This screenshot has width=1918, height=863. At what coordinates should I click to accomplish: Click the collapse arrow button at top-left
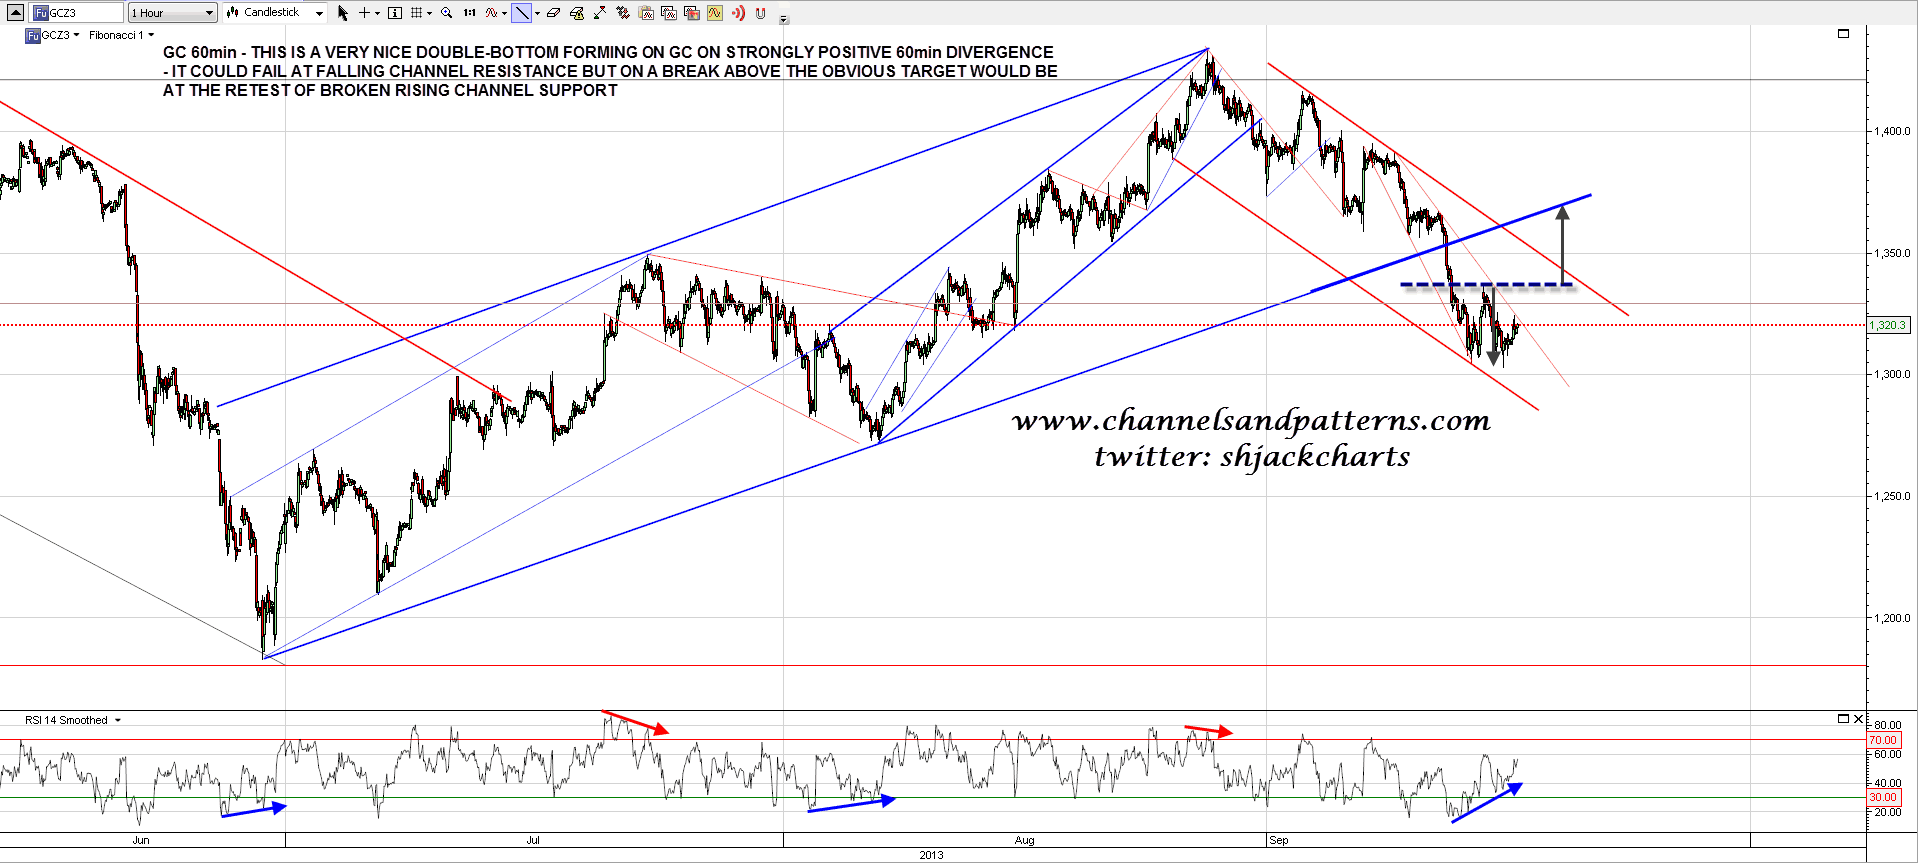15,13
